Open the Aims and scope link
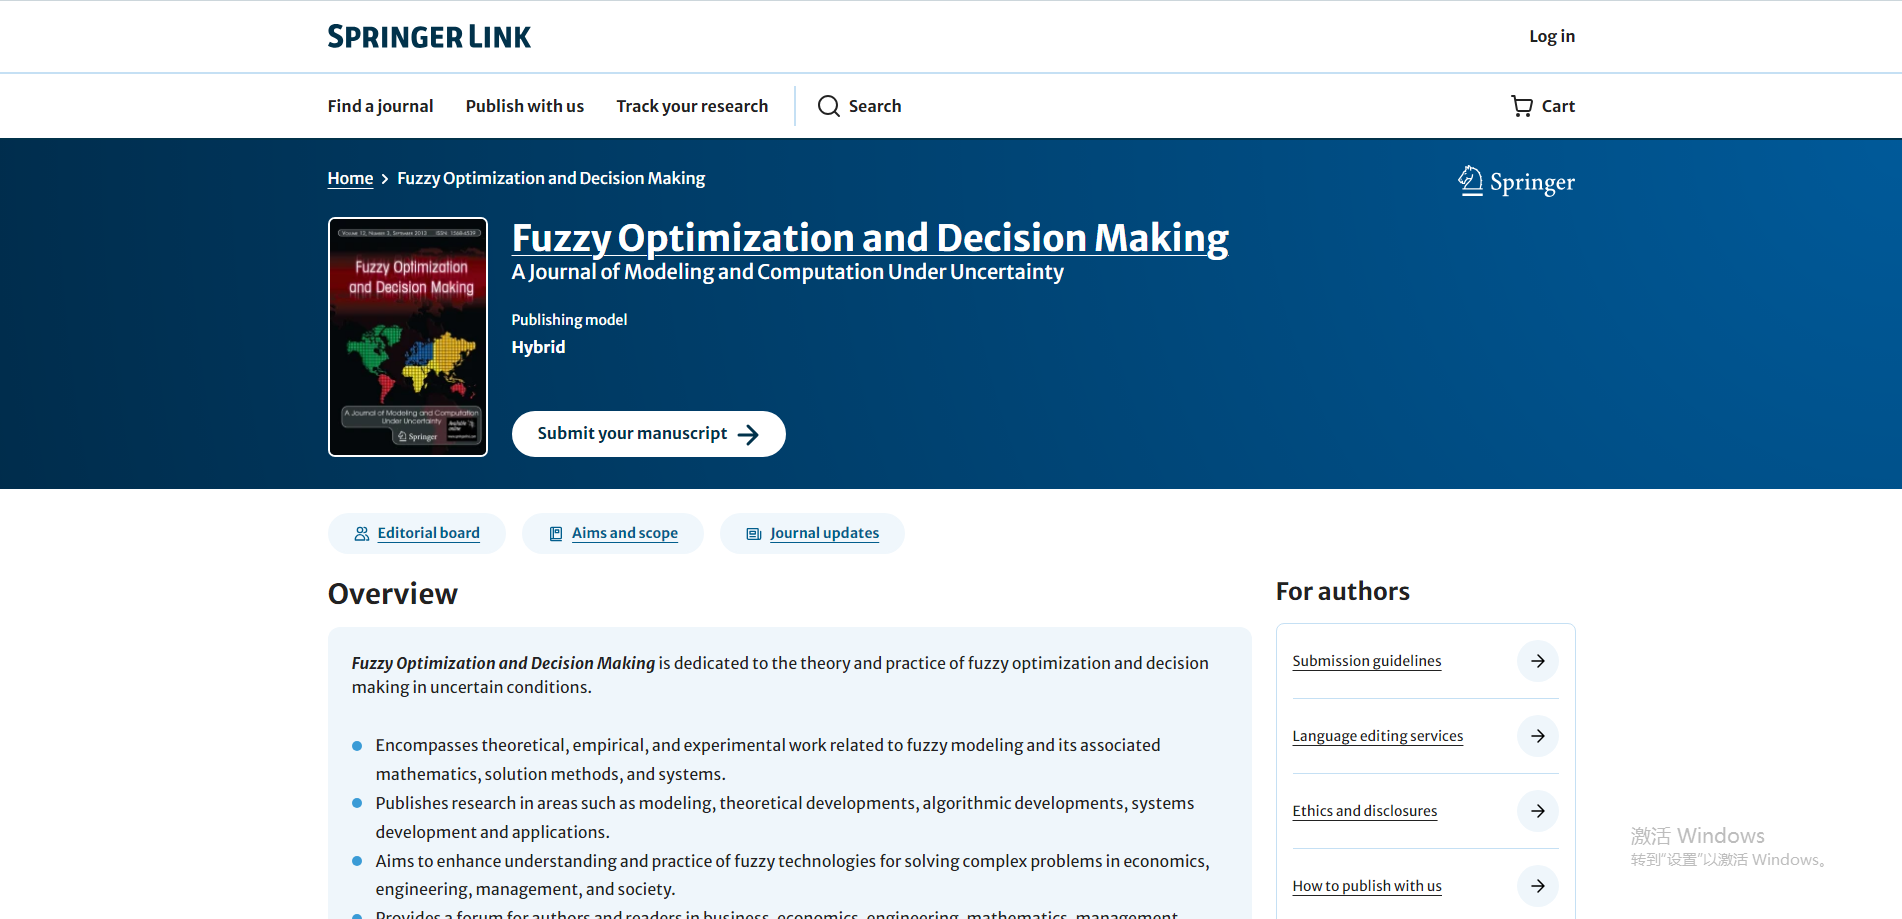This screenshot has height=919, width=1902. [x=625, y=533]
